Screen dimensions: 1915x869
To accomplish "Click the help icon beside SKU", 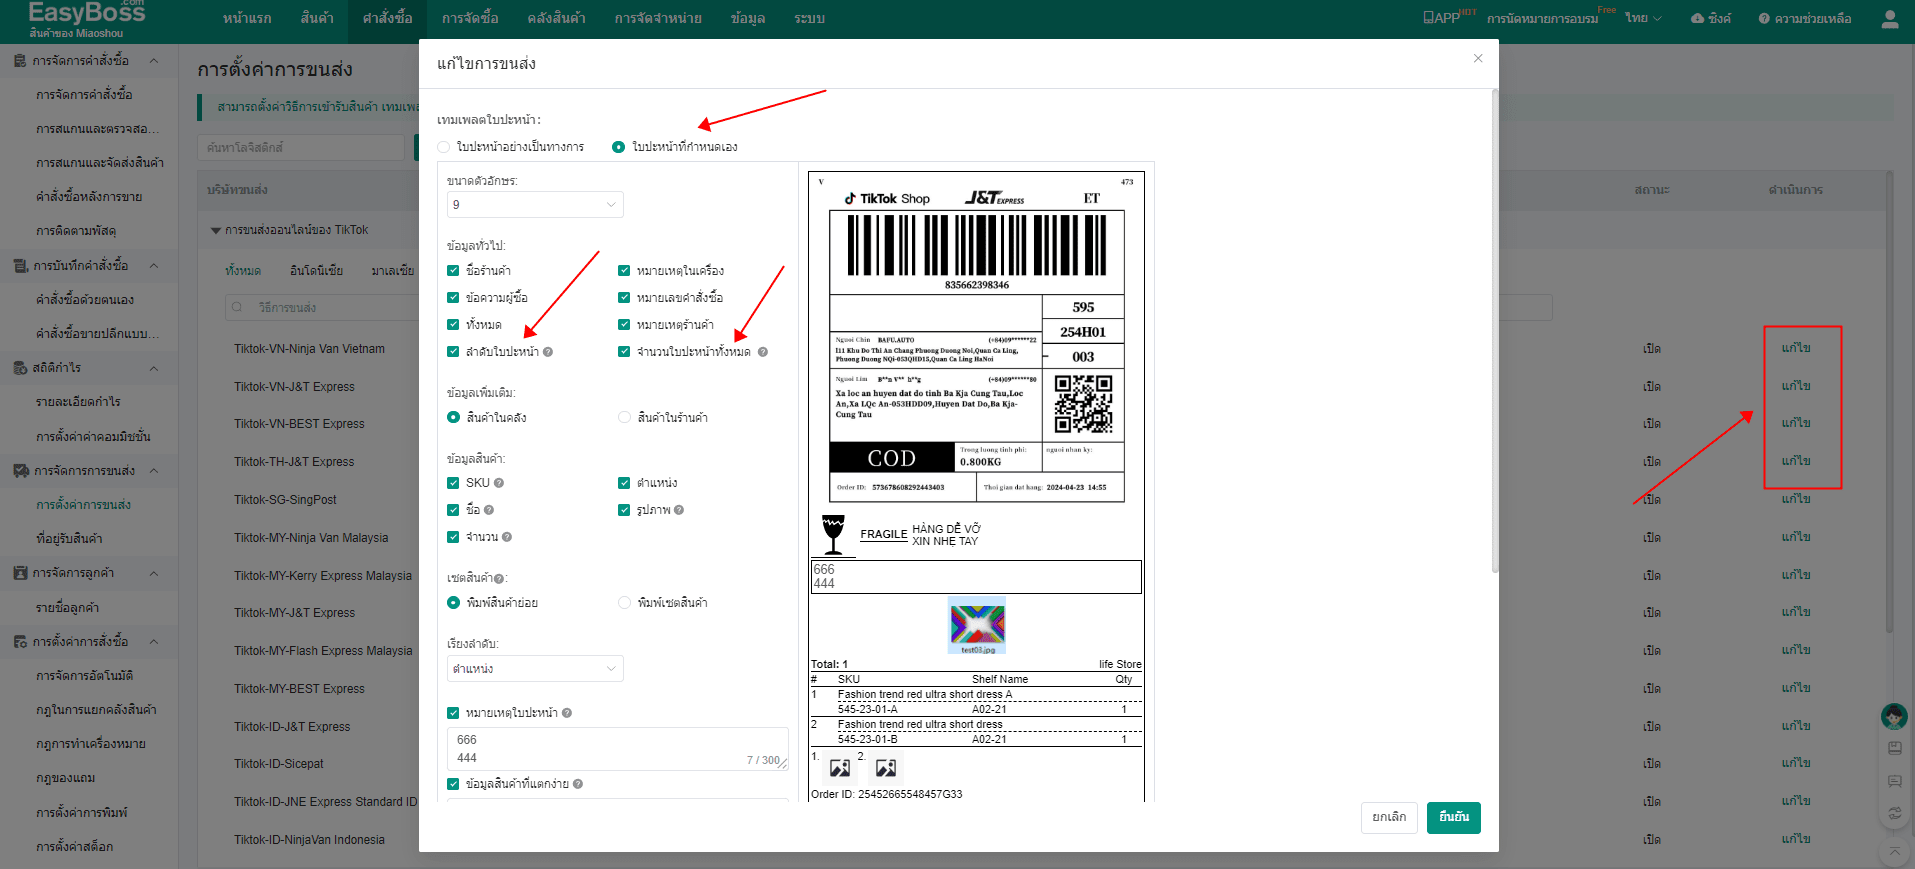I will (x=499, y=483).
